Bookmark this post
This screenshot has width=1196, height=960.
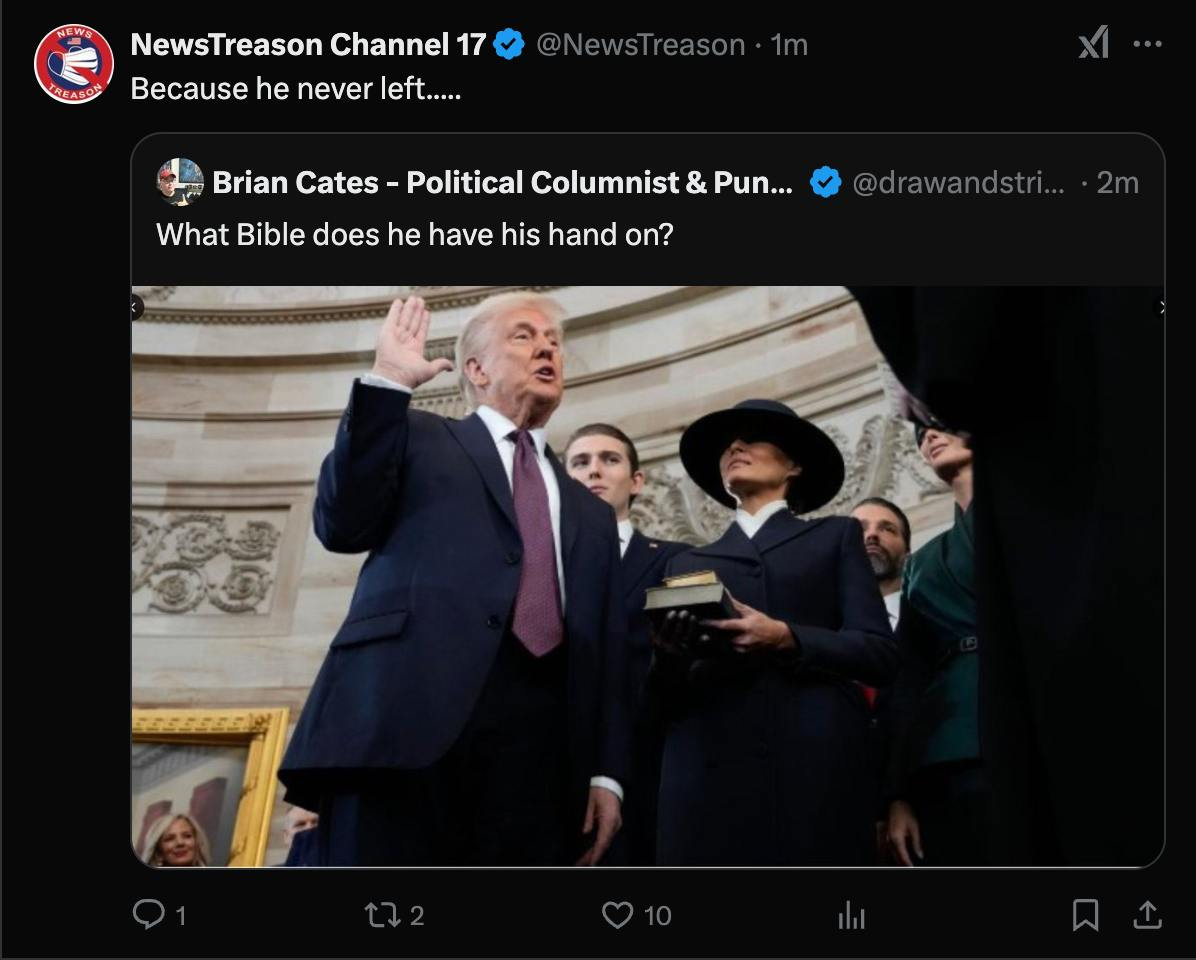click(x=1085, y=914)
